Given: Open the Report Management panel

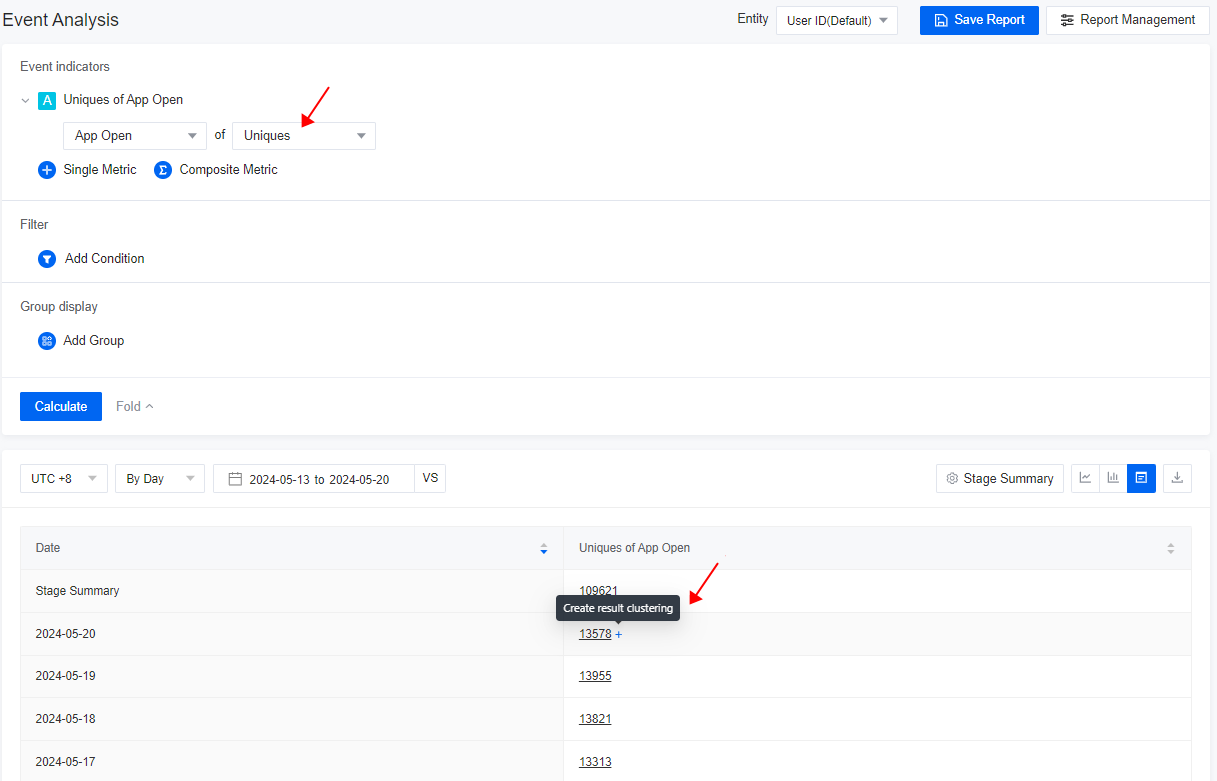Looking at the screenshot, I should tap(1127, 19).
